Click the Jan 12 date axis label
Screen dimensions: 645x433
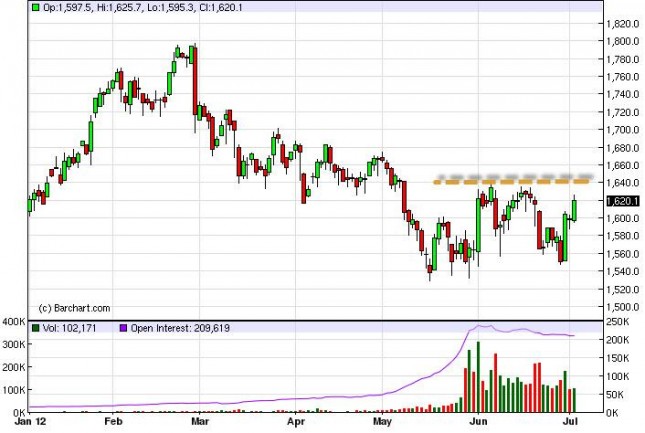[x=30, y=421]
